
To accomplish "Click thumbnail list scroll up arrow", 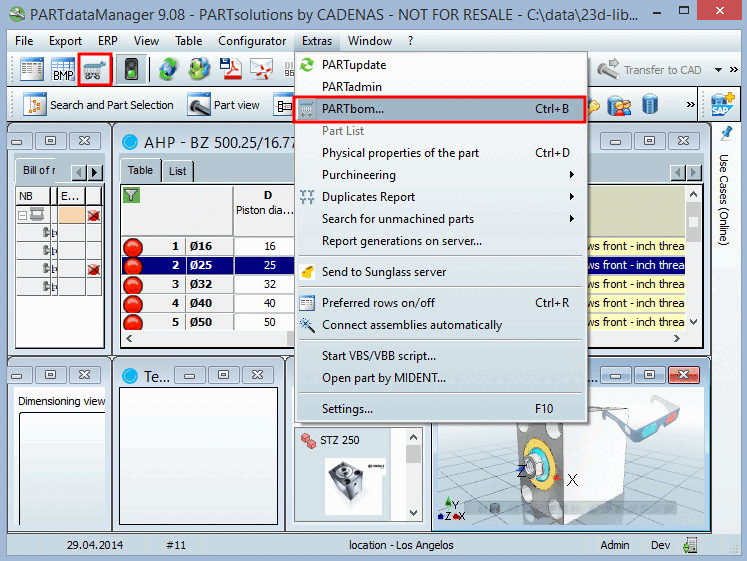I will pyautogui.click(x=413, y=437).
